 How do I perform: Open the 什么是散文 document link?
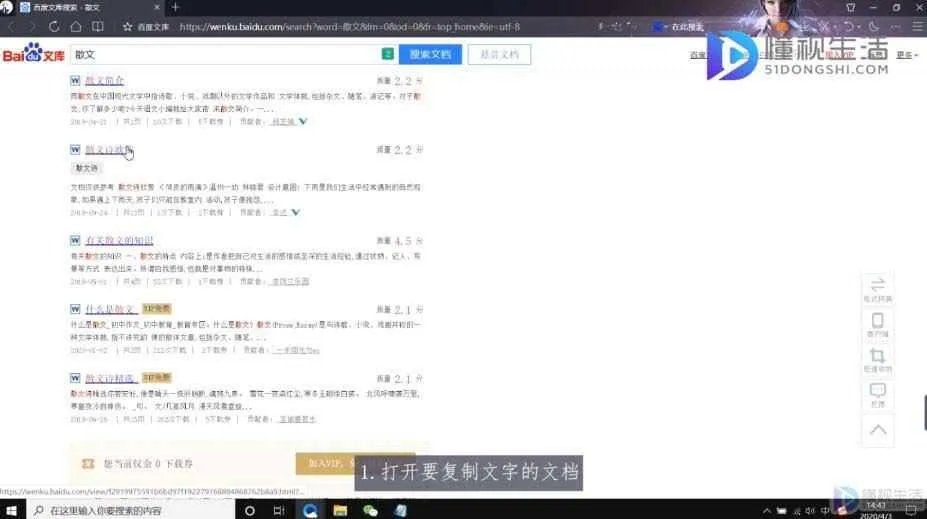click(111, 309)
